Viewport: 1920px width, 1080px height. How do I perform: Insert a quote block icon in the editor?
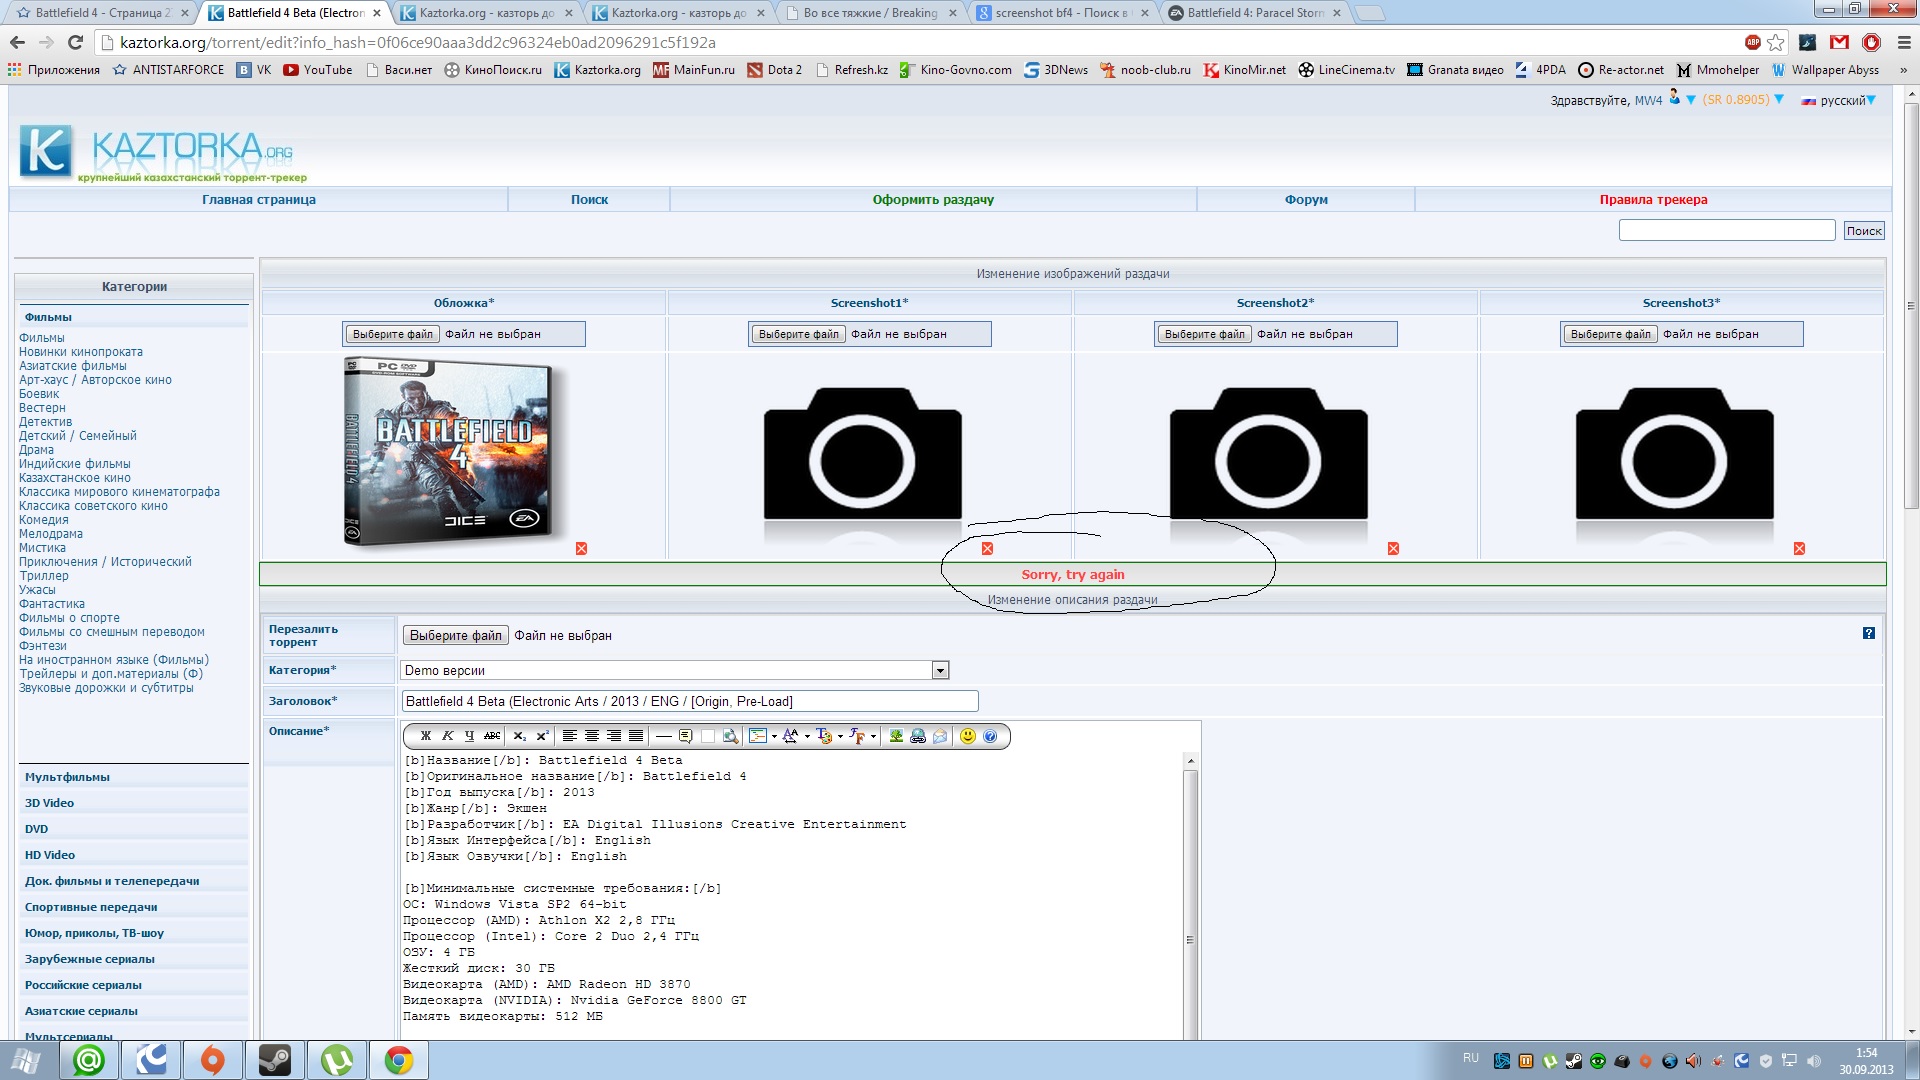[x=686, y=736]
